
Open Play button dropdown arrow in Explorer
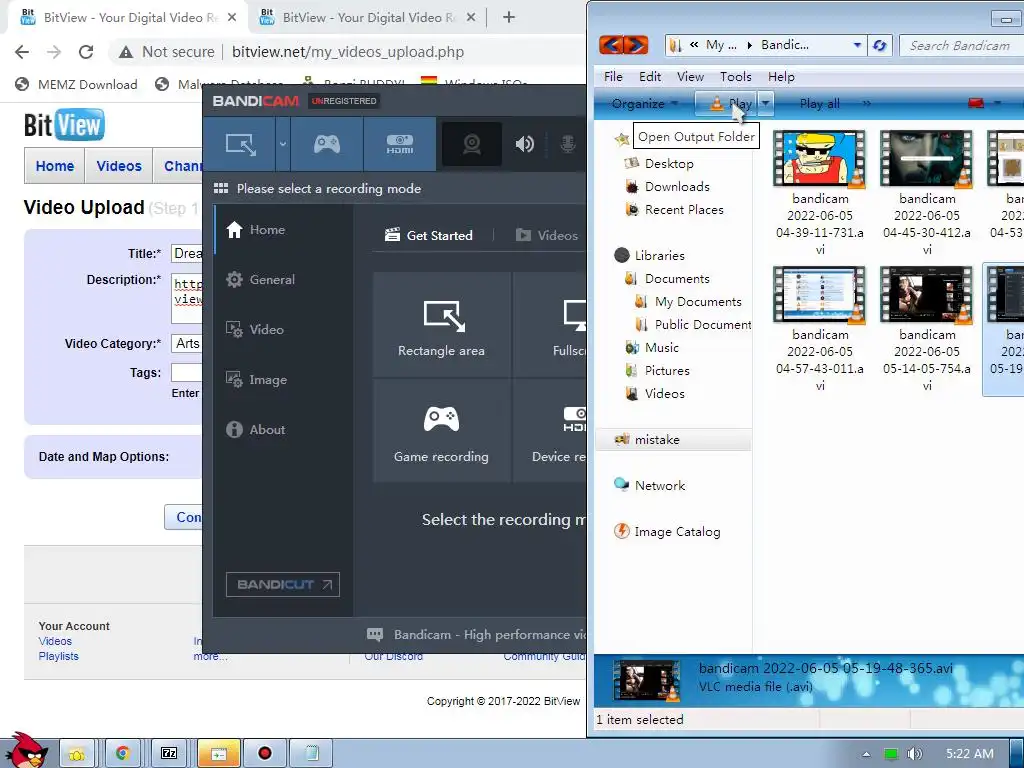(x=765, y=103)
